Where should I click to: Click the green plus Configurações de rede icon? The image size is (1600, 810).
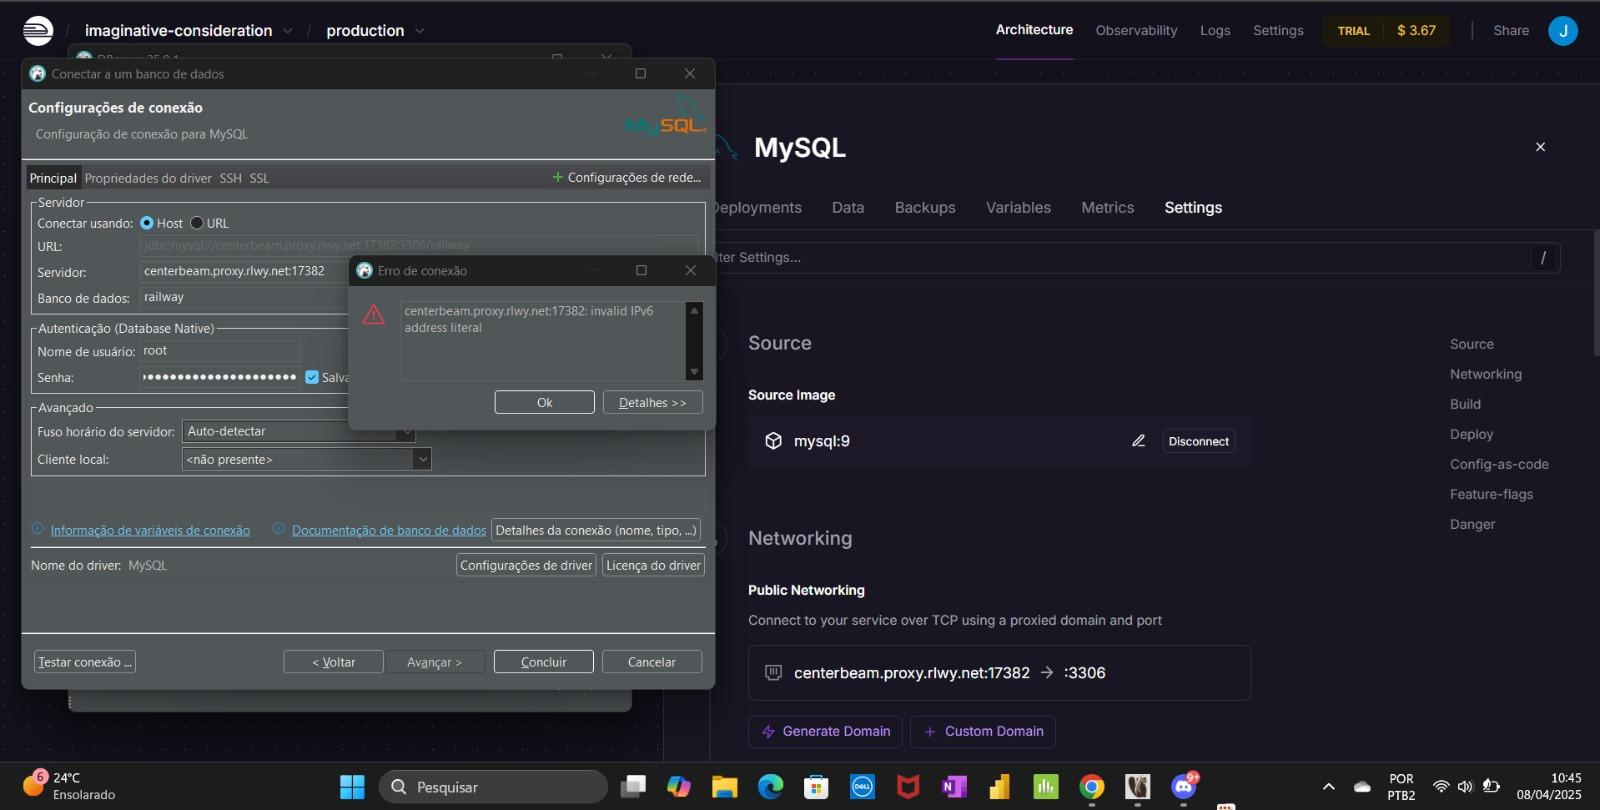(x=558, y=177)
